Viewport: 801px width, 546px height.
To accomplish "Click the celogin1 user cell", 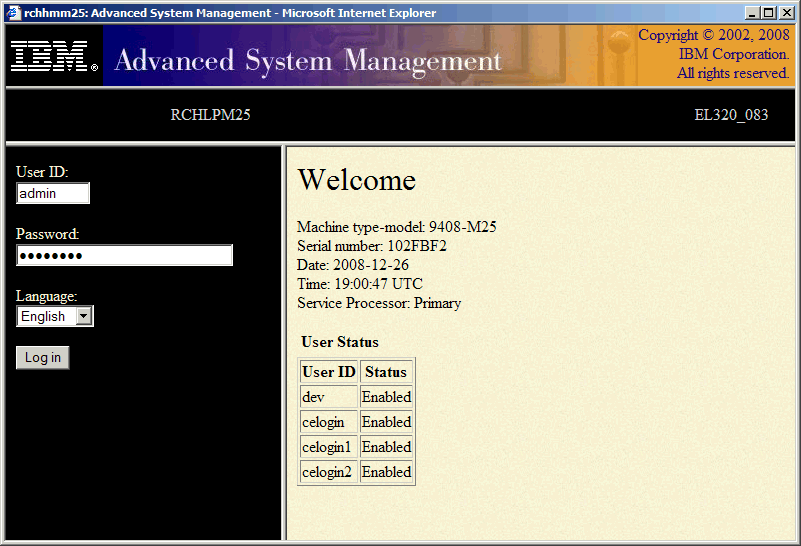I will 329,447.
